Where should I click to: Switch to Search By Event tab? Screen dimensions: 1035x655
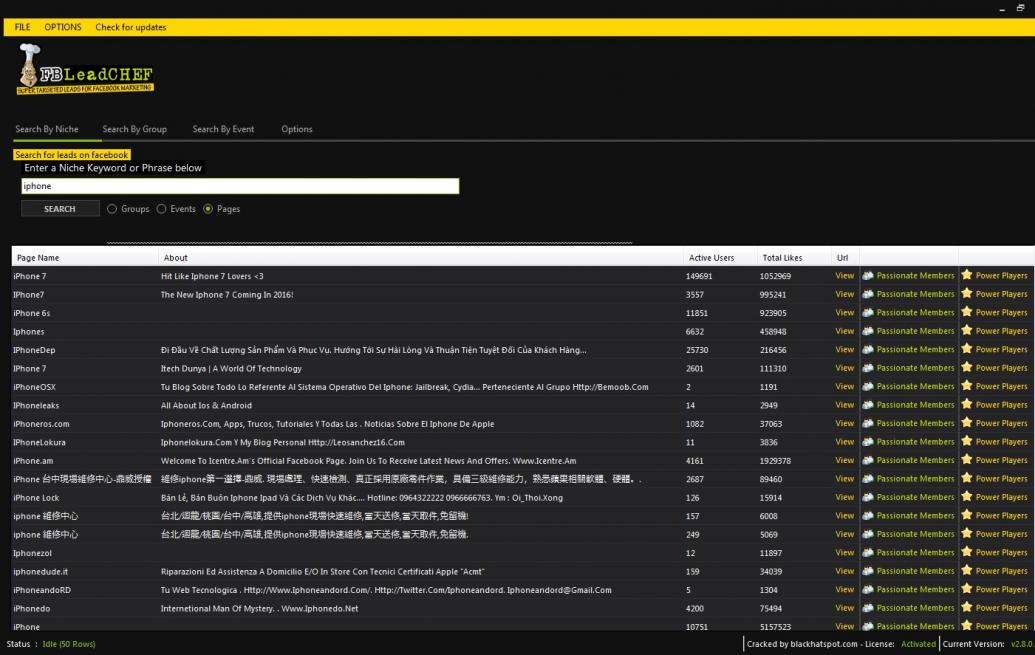223,129
